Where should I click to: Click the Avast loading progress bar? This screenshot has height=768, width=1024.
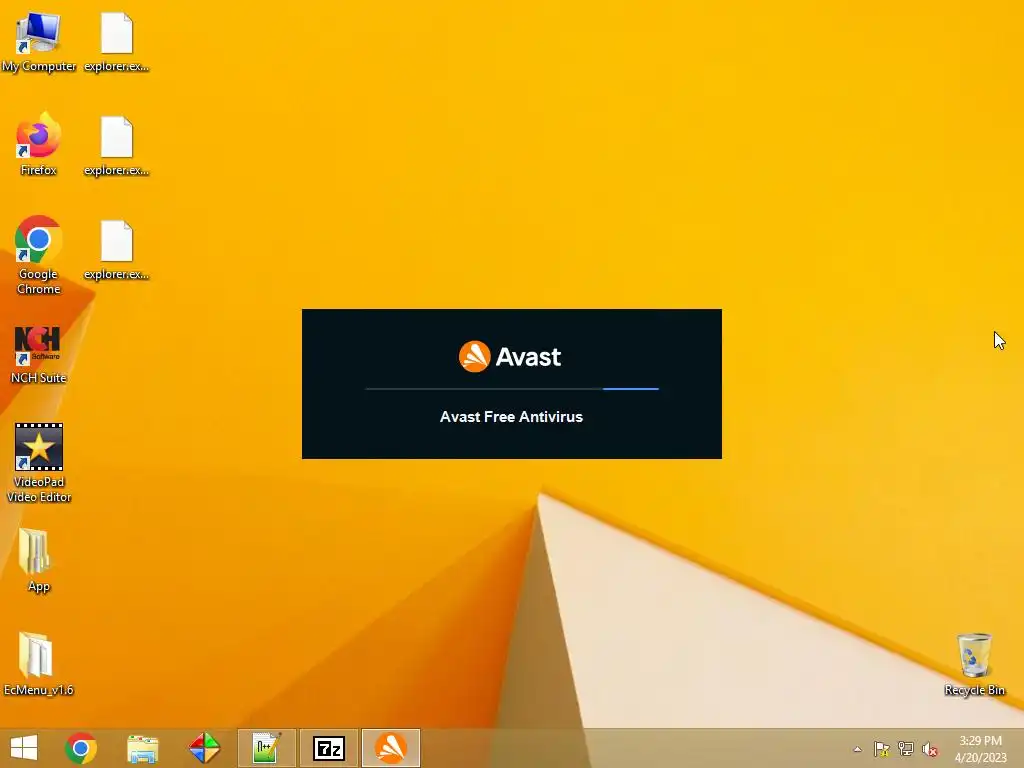(x=512, y=389)
